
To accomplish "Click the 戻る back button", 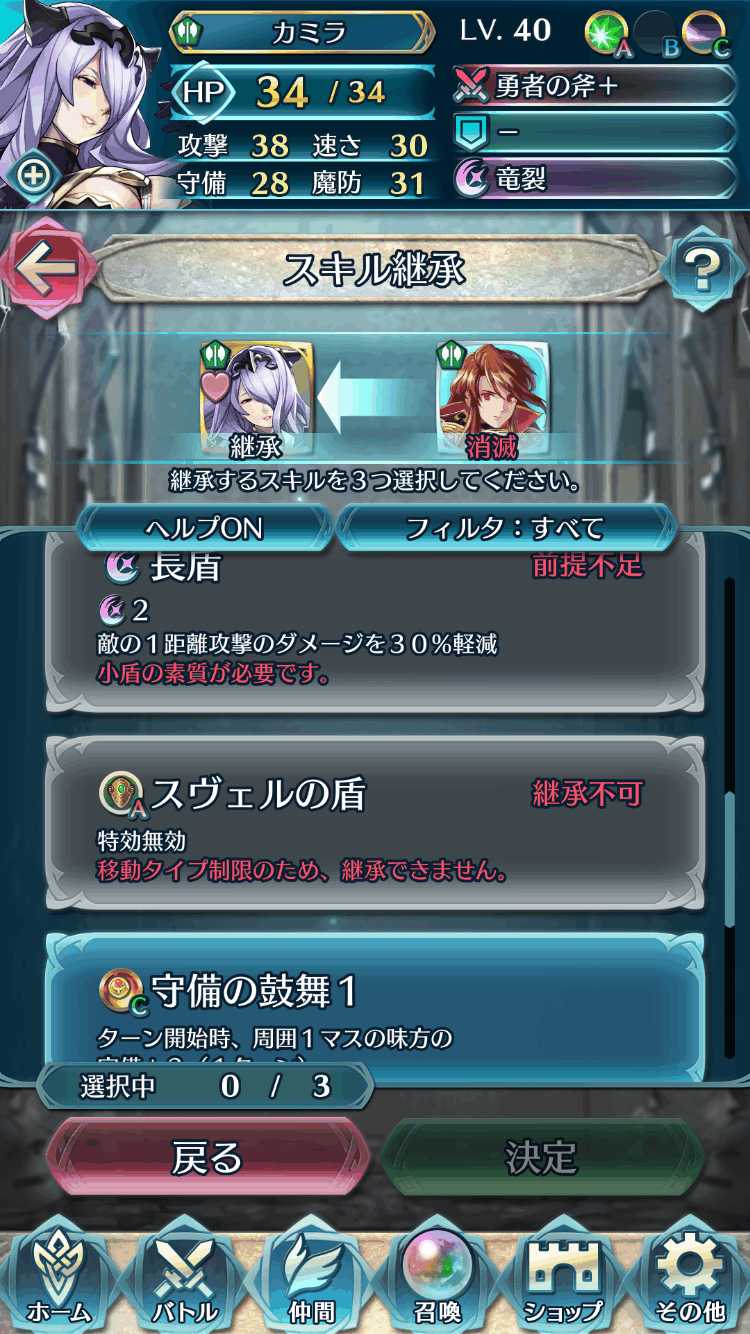I will click(208, 1157).
